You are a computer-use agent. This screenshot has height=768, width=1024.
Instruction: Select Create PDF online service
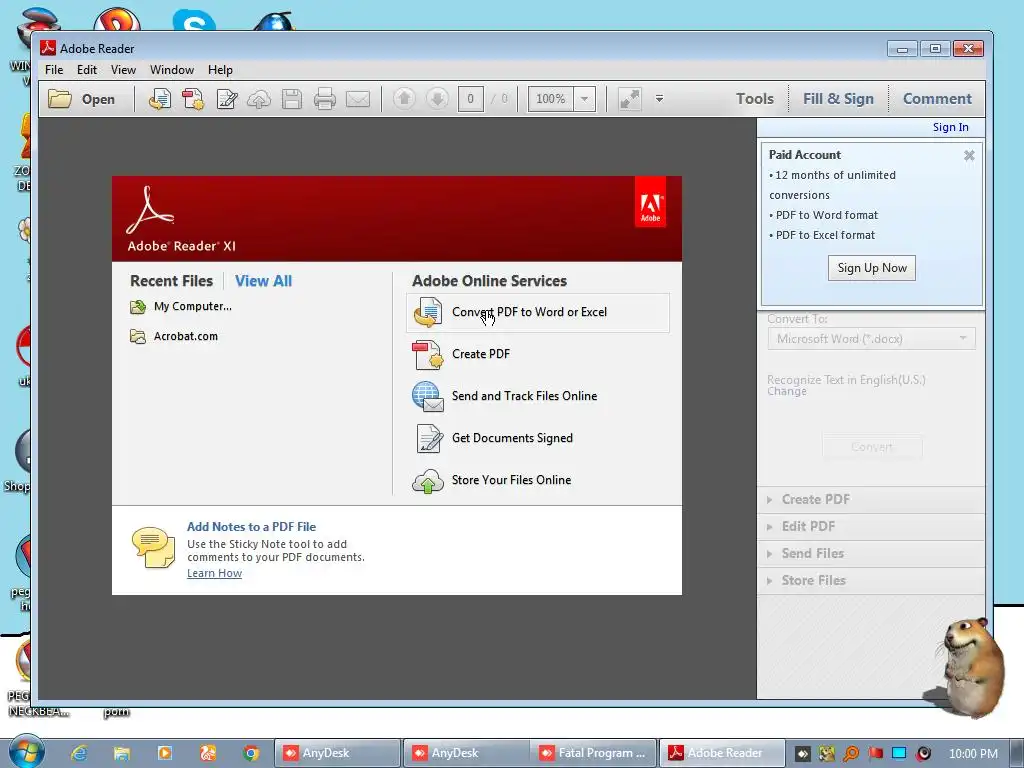click(481, 354)
